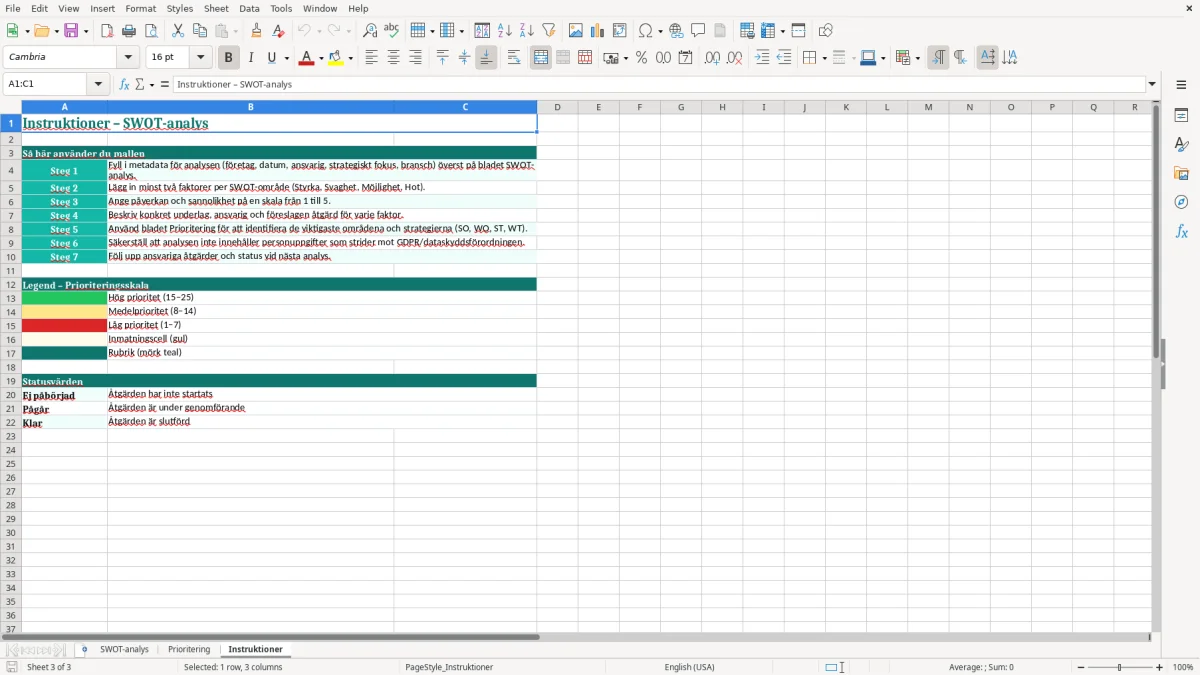Click zoom in plus button

point(1160,667)
